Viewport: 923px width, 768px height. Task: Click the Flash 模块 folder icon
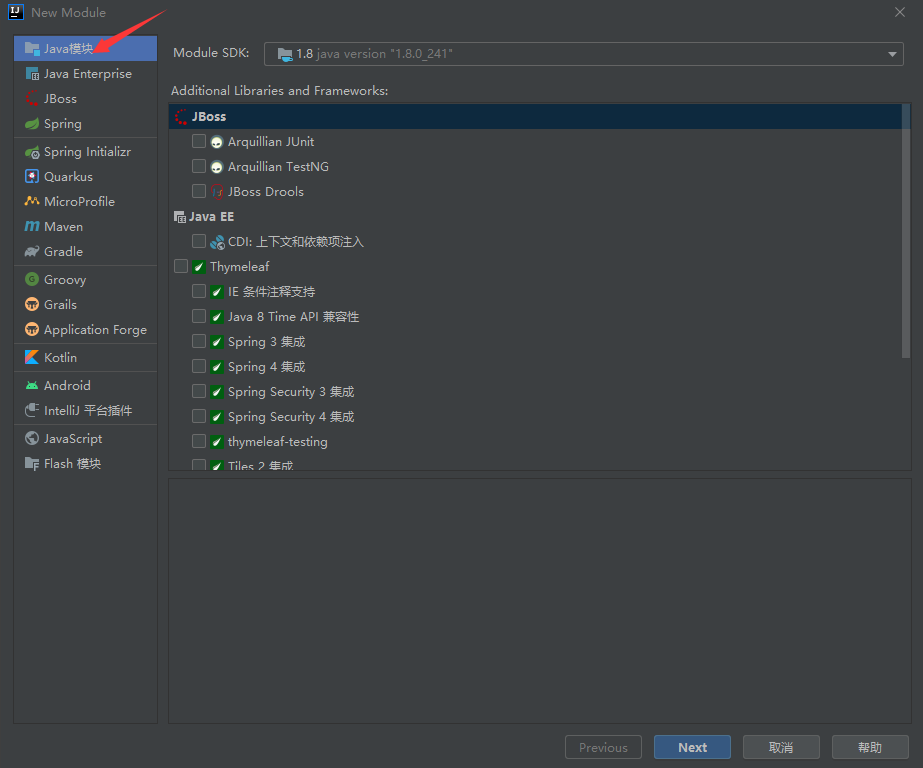pyautogui.click(x=32, y=464)
